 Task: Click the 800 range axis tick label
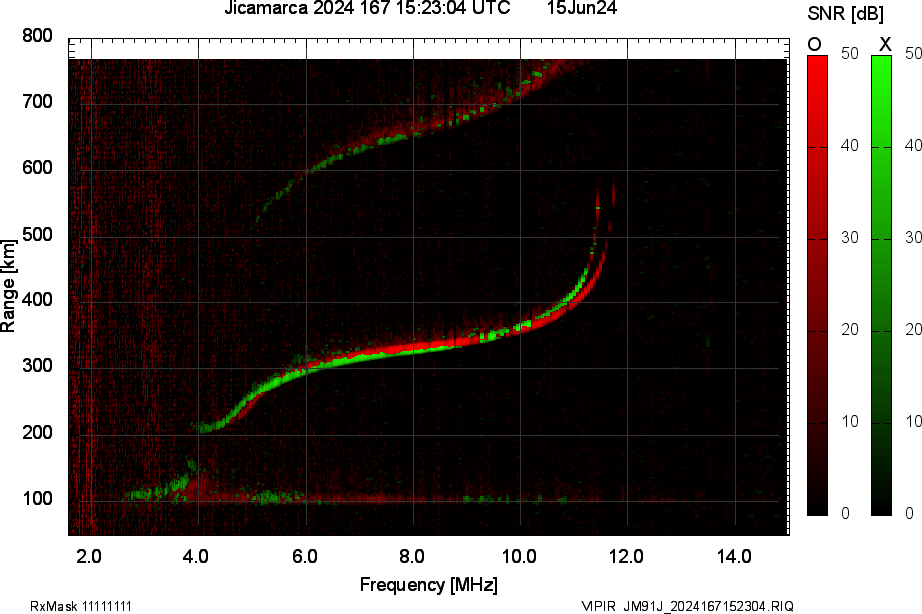coord(37,36)
